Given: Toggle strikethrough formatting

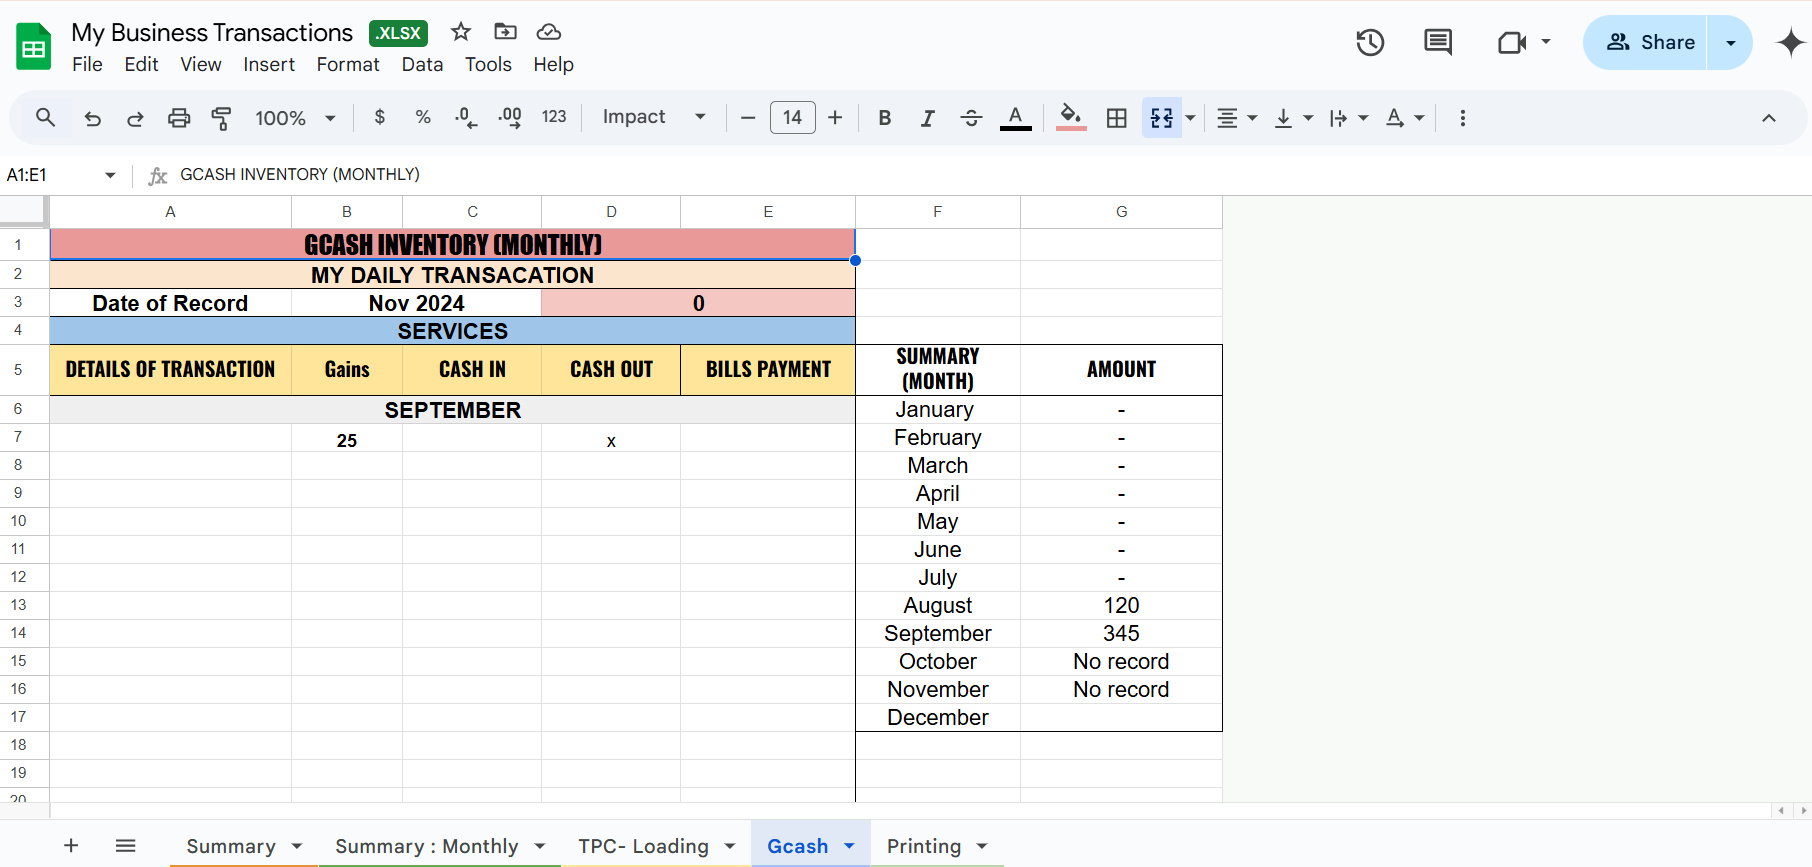Looking at the screenshot, I should point(971,118).
